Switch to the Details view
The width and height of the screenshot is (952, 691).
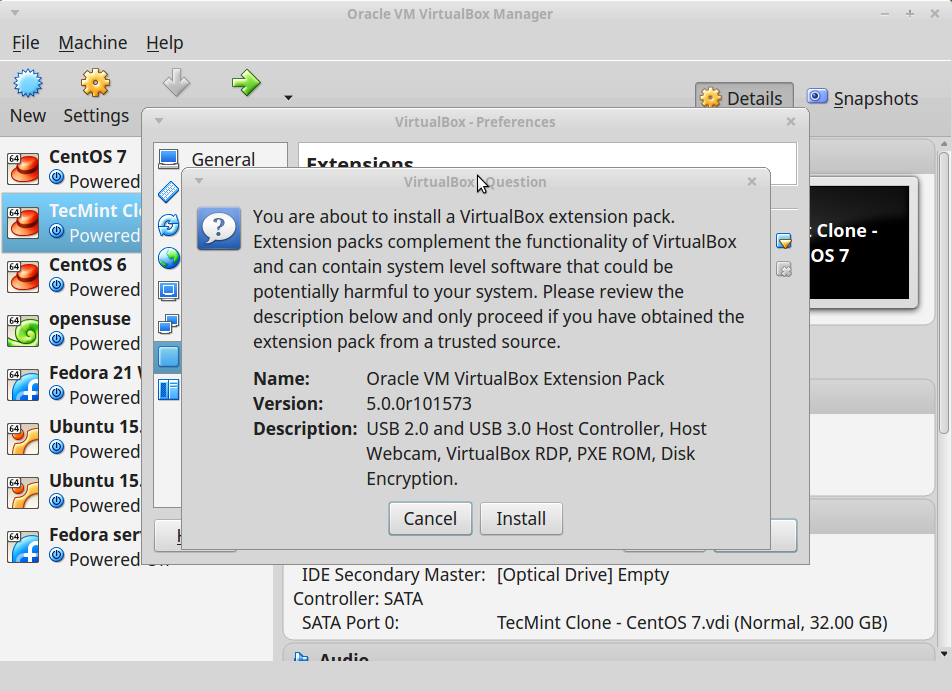coord(744,98)
